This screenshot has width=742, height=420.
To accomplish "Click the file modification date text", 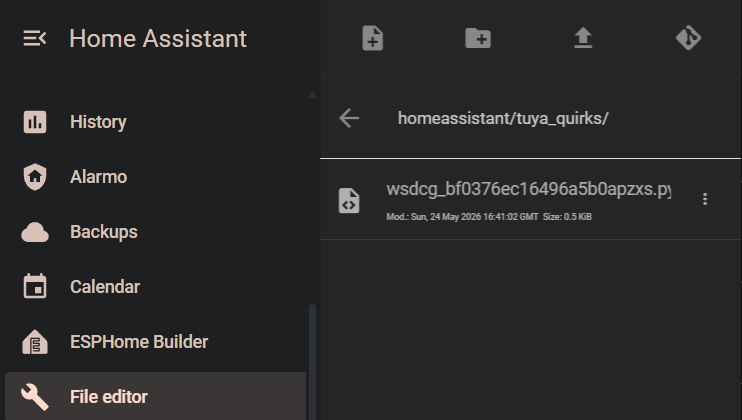I will coord(462,217).
